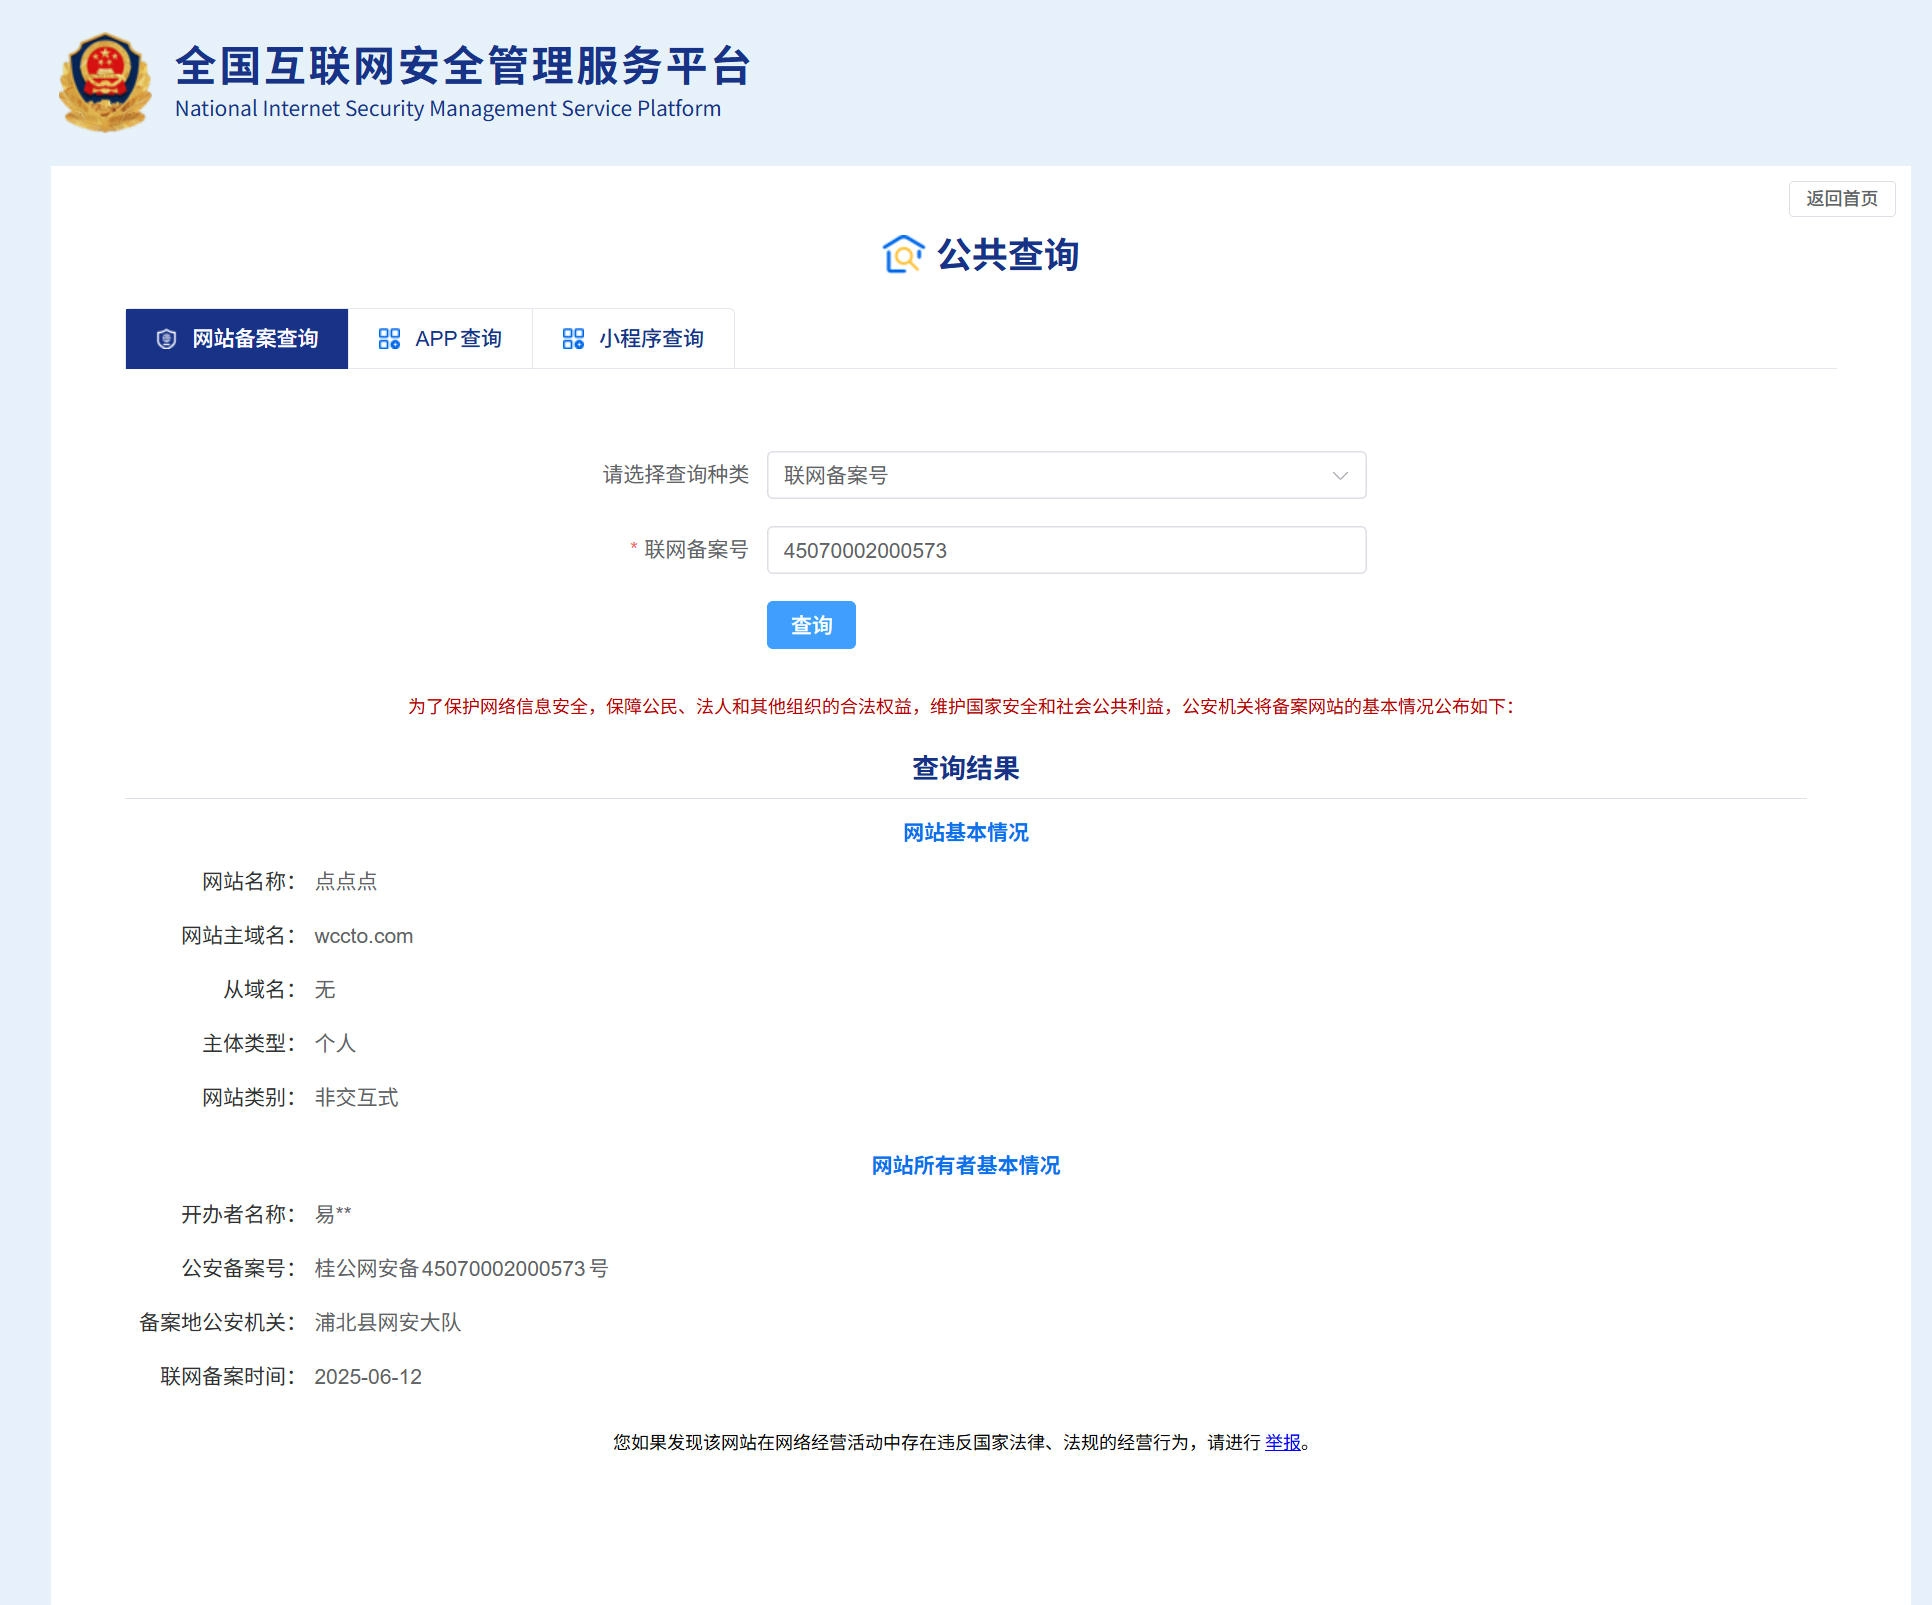Click the grid icon in APP查询 tab
Image resolution: width=1932 pixels, height=1605 pixels.
(x=389, y=339)
